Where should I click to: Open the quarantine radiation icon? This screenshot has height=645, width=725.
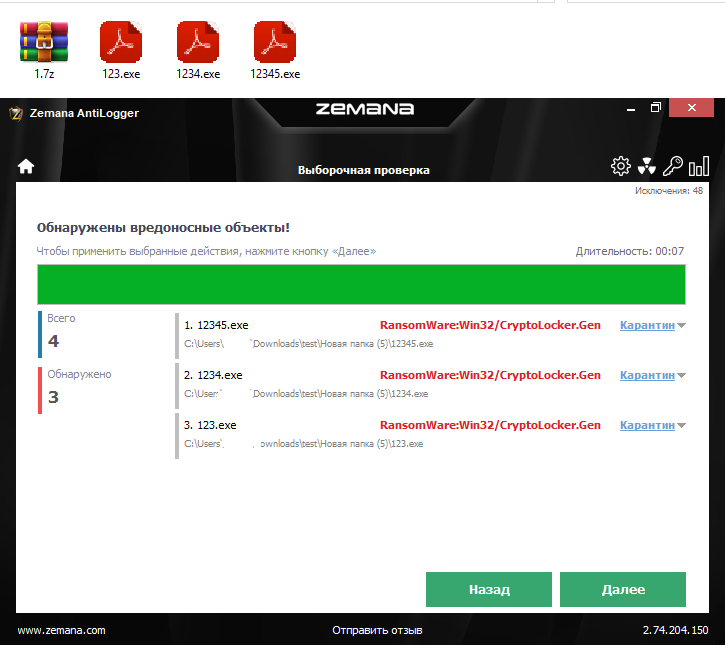(646, 166)
